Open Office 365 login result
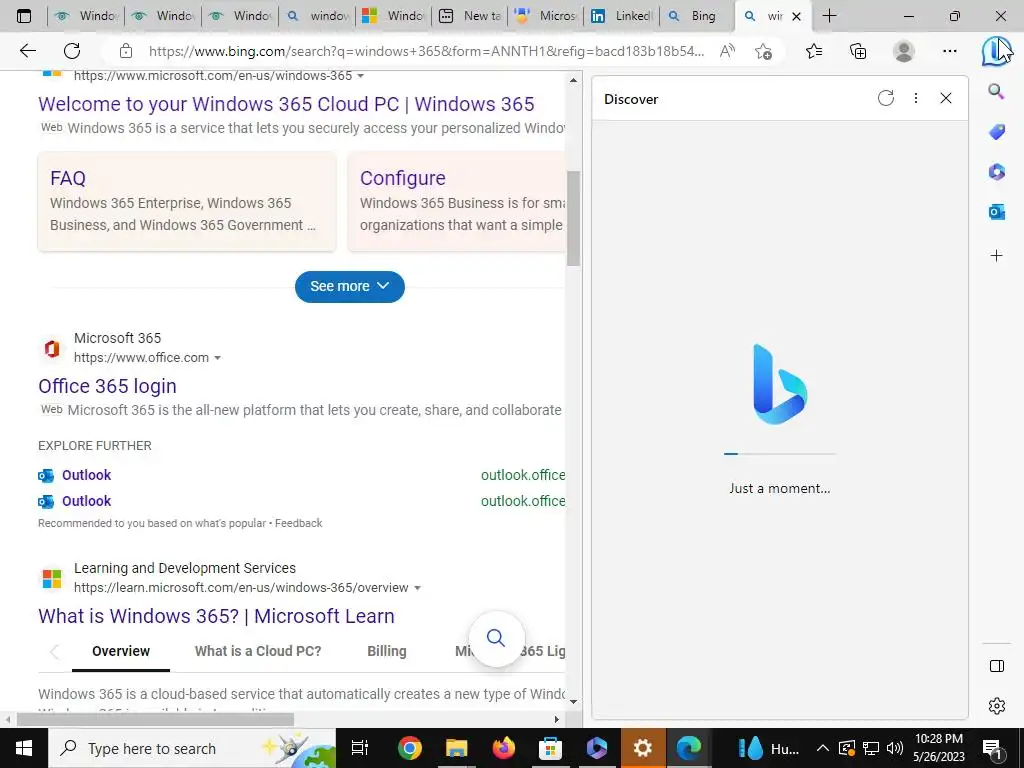The image size is (1024, 768). [x=107, y=386]
